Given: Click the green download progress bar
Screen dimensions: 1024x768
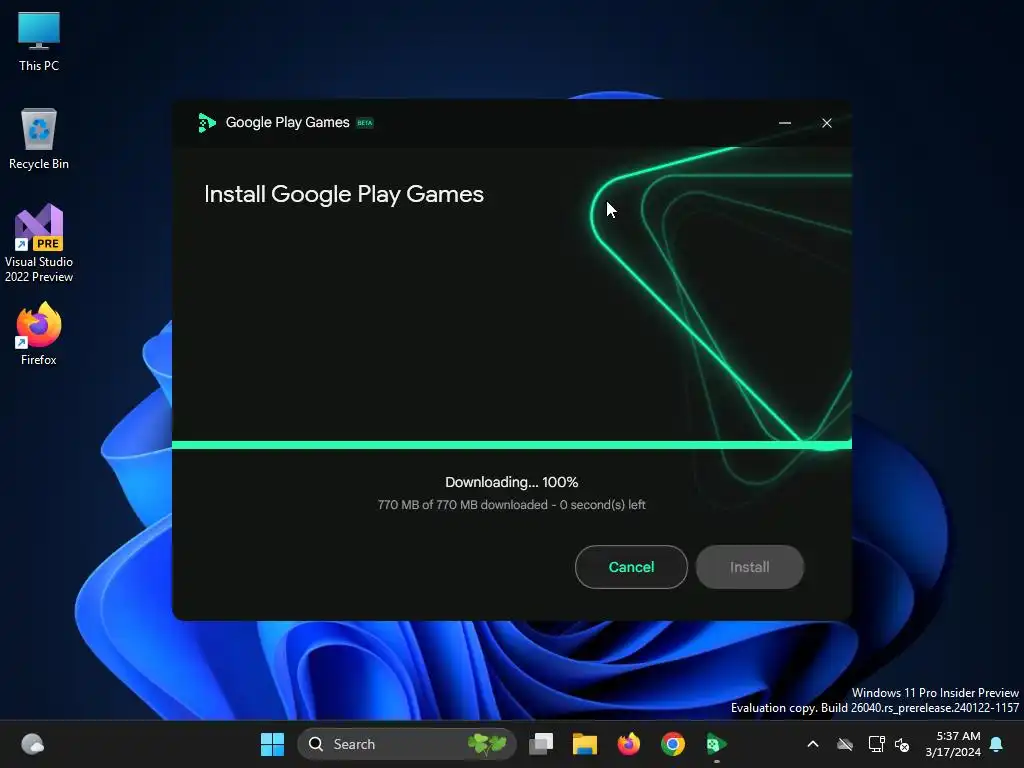Looking at the screenshot, I should click(x=511, y=445).
